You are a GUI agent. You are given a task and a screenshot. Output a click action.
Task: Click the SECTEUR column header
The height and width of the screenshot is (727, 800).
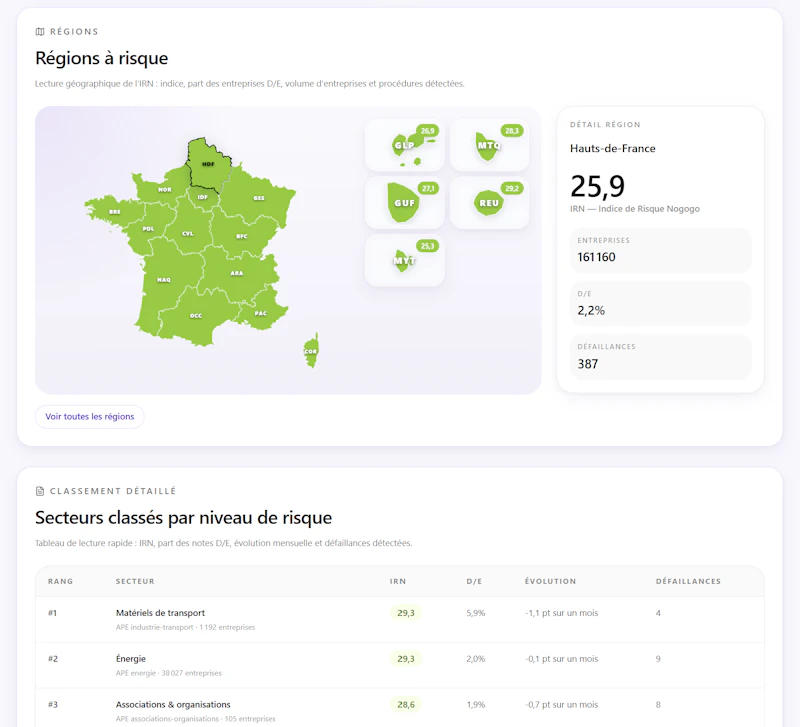(x=135, y=581)
